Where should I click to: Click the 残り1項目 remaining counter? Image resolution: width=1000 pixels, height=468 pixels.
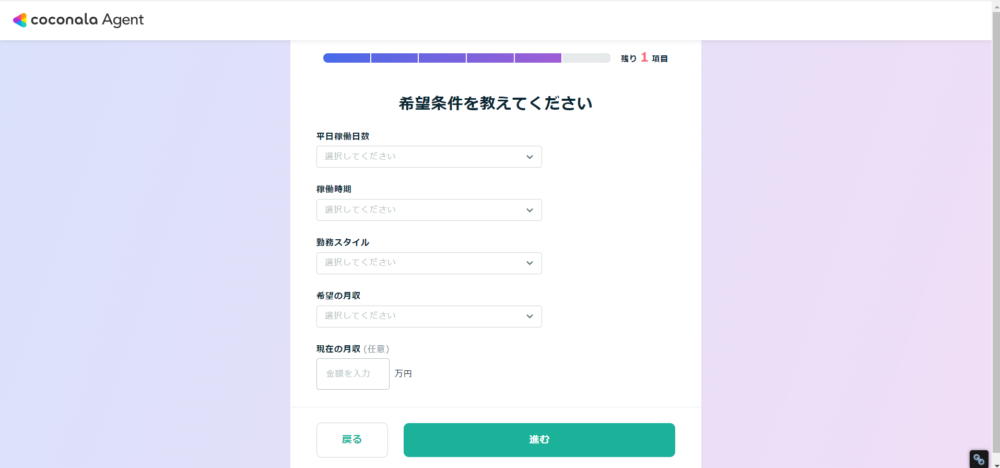pos(644,58)
